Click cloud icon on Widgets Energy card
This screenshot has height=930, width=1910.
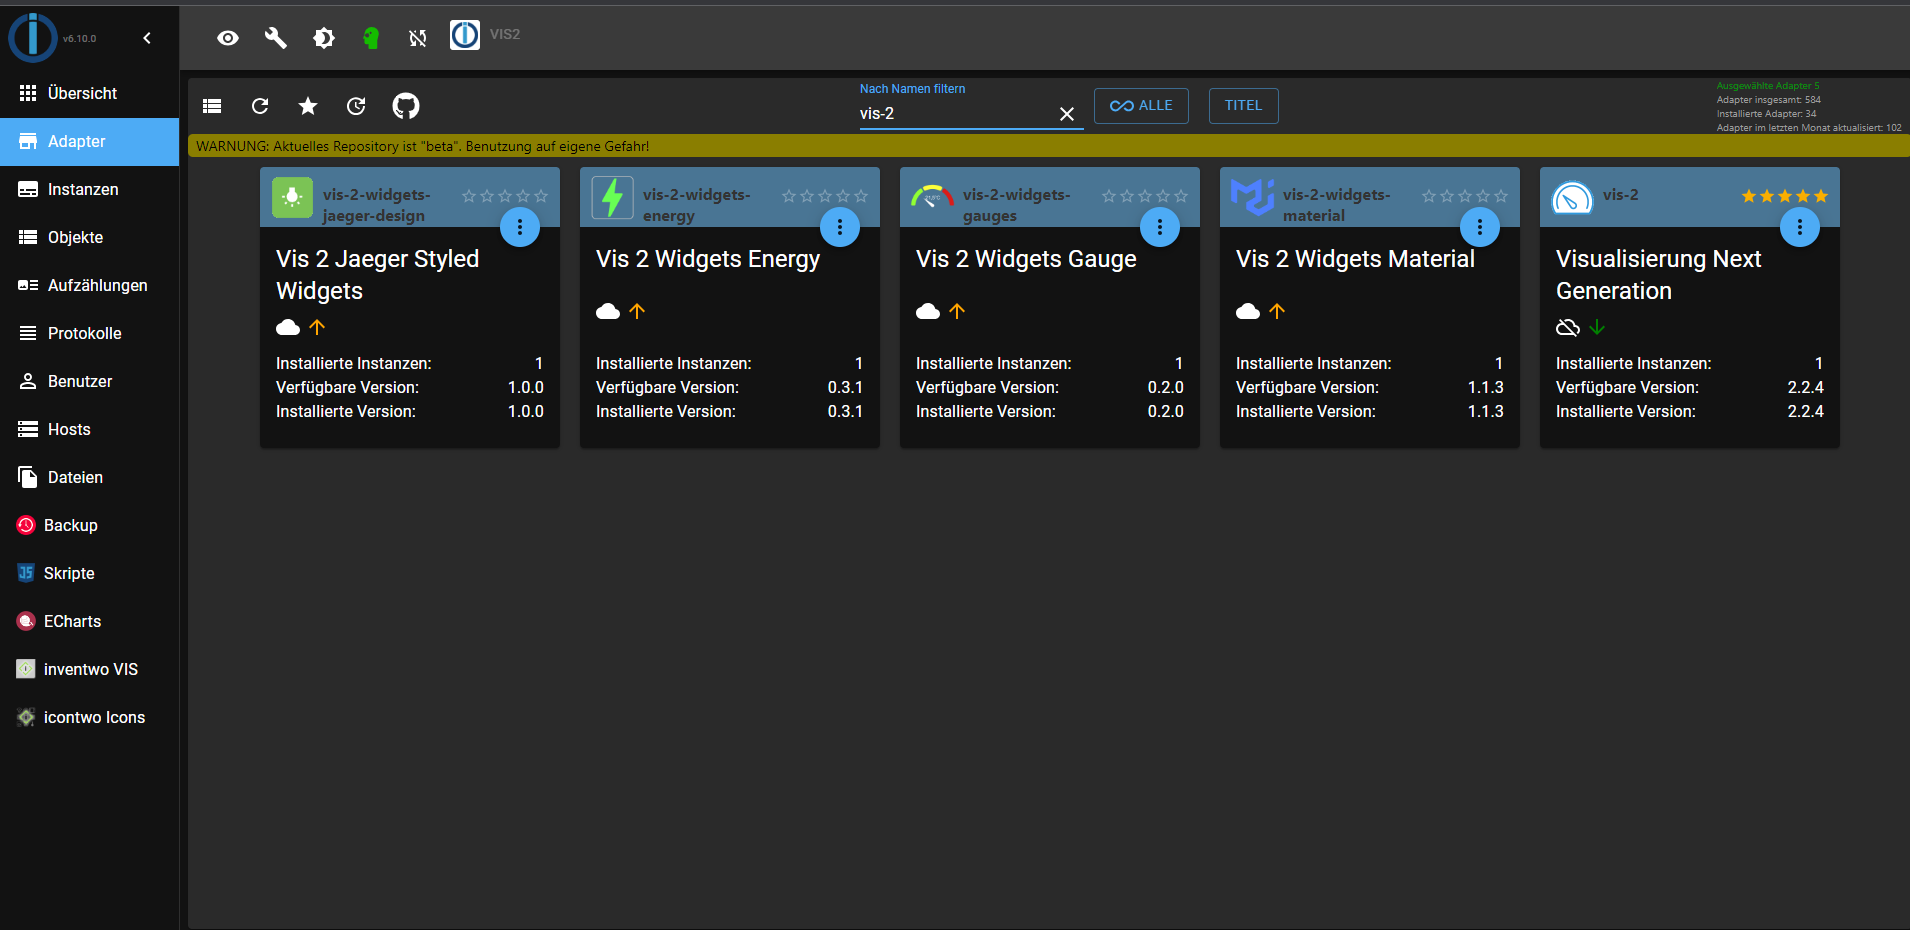click(608, 311)
